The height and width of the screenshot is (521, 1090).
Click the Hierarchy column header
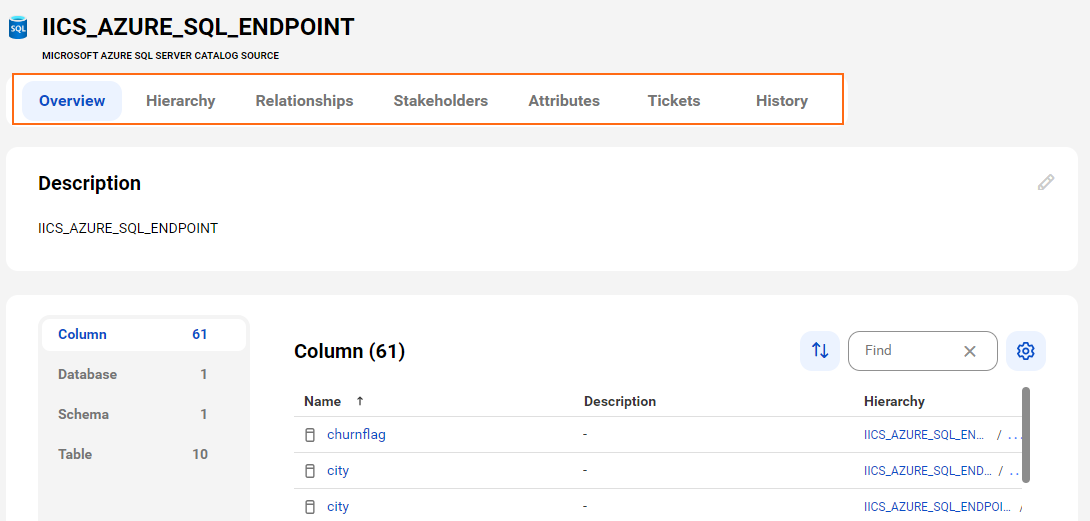coord(894,401)
